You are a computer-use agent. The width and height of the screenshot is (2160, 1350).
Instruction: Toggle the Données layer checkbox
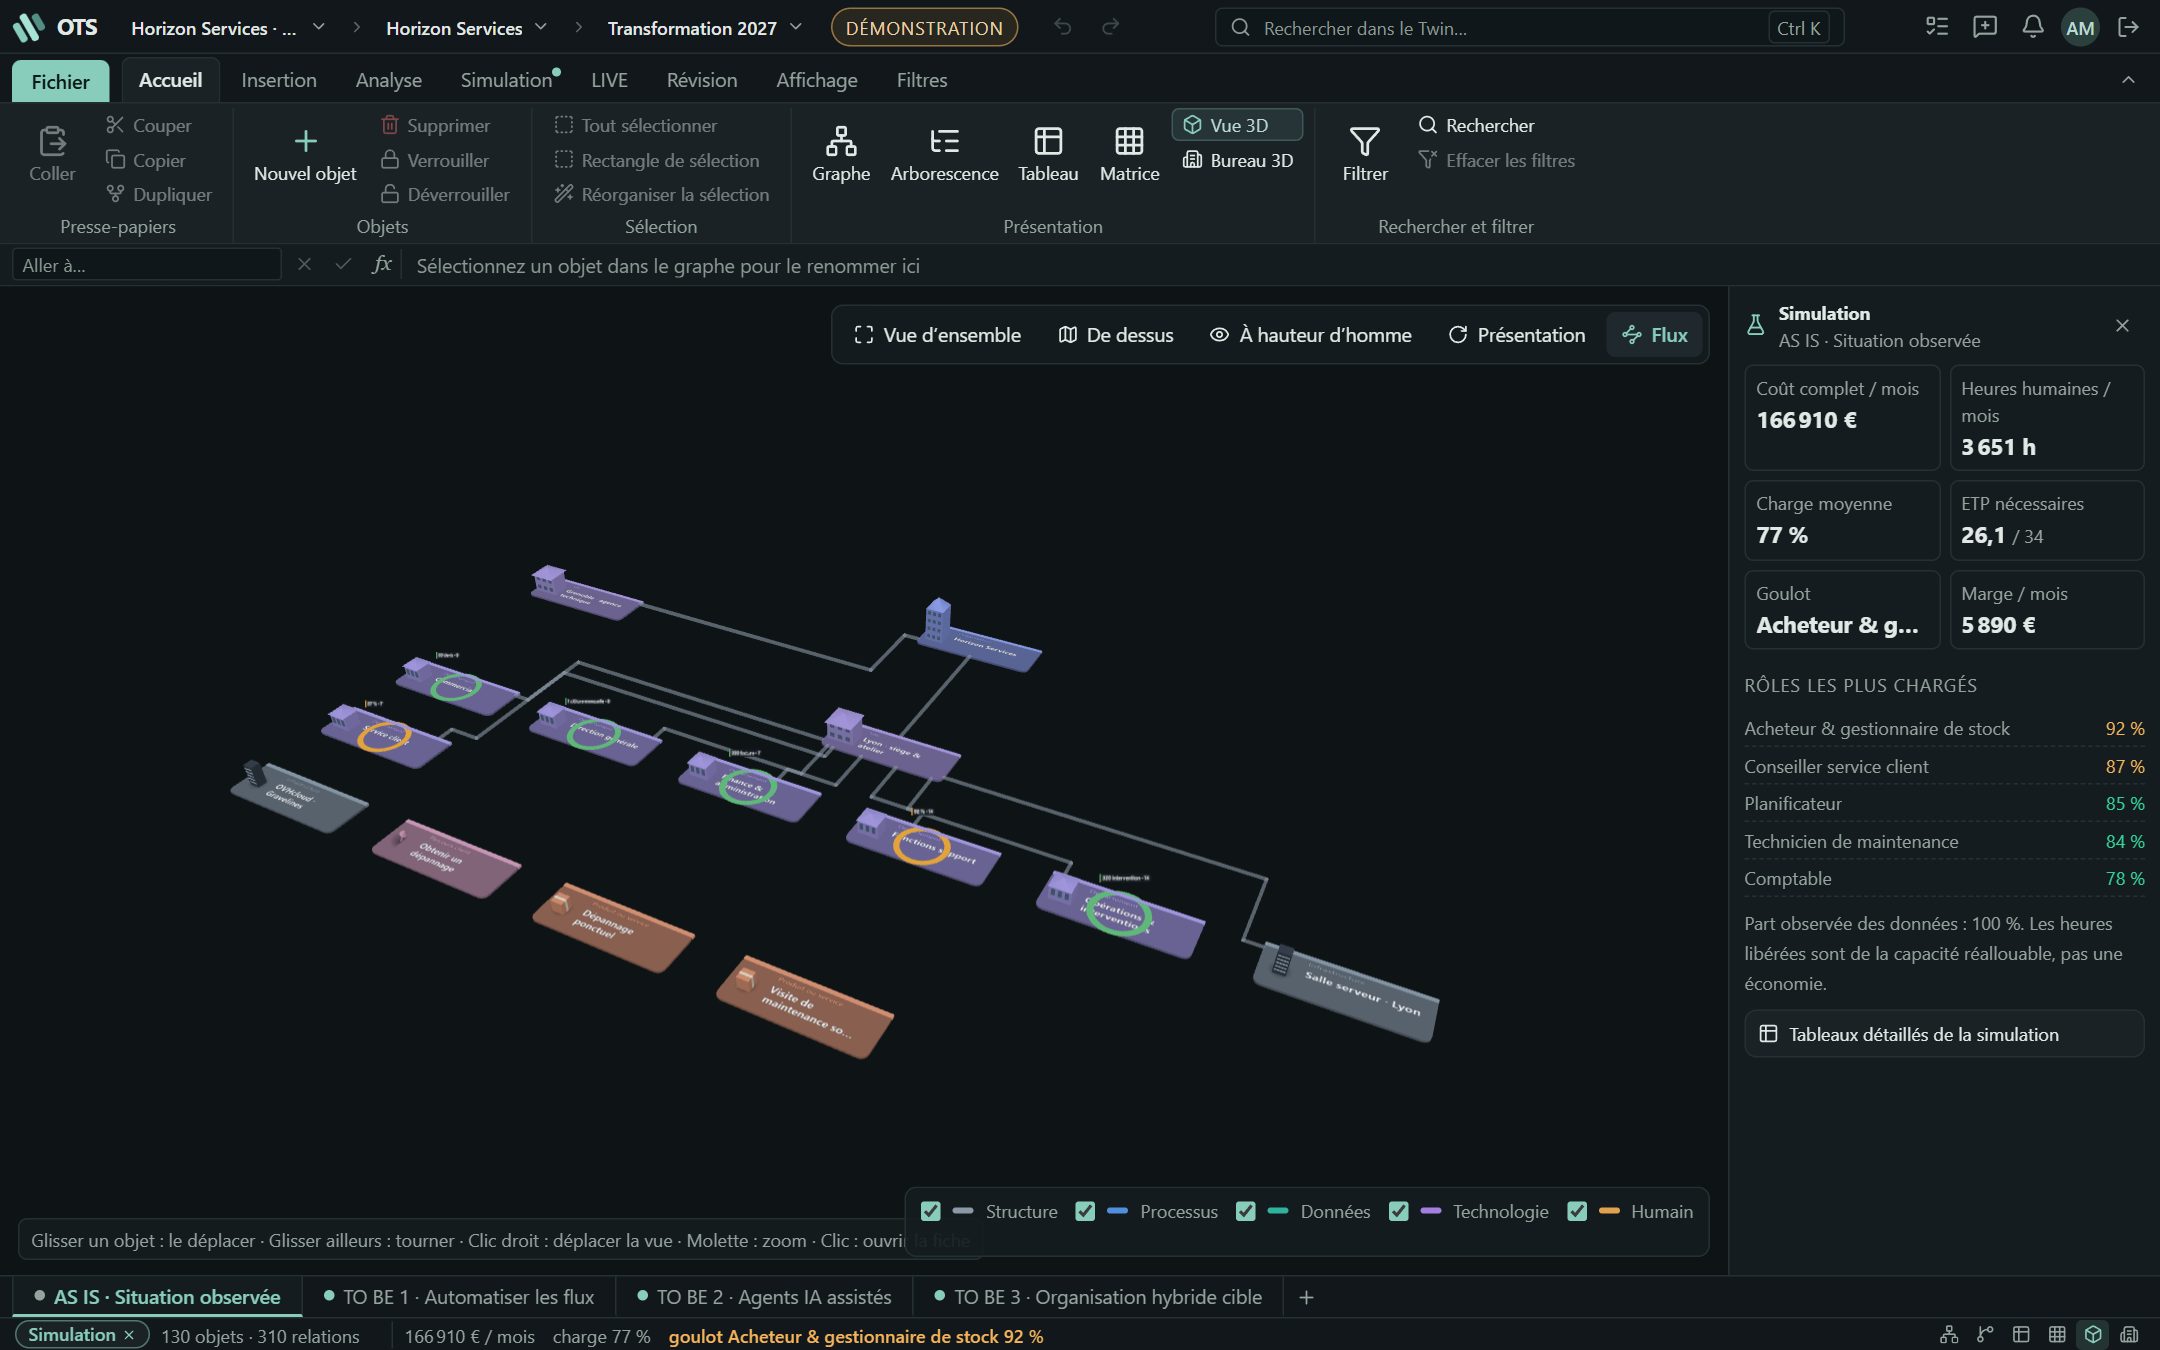(x=1245, y=1212)
